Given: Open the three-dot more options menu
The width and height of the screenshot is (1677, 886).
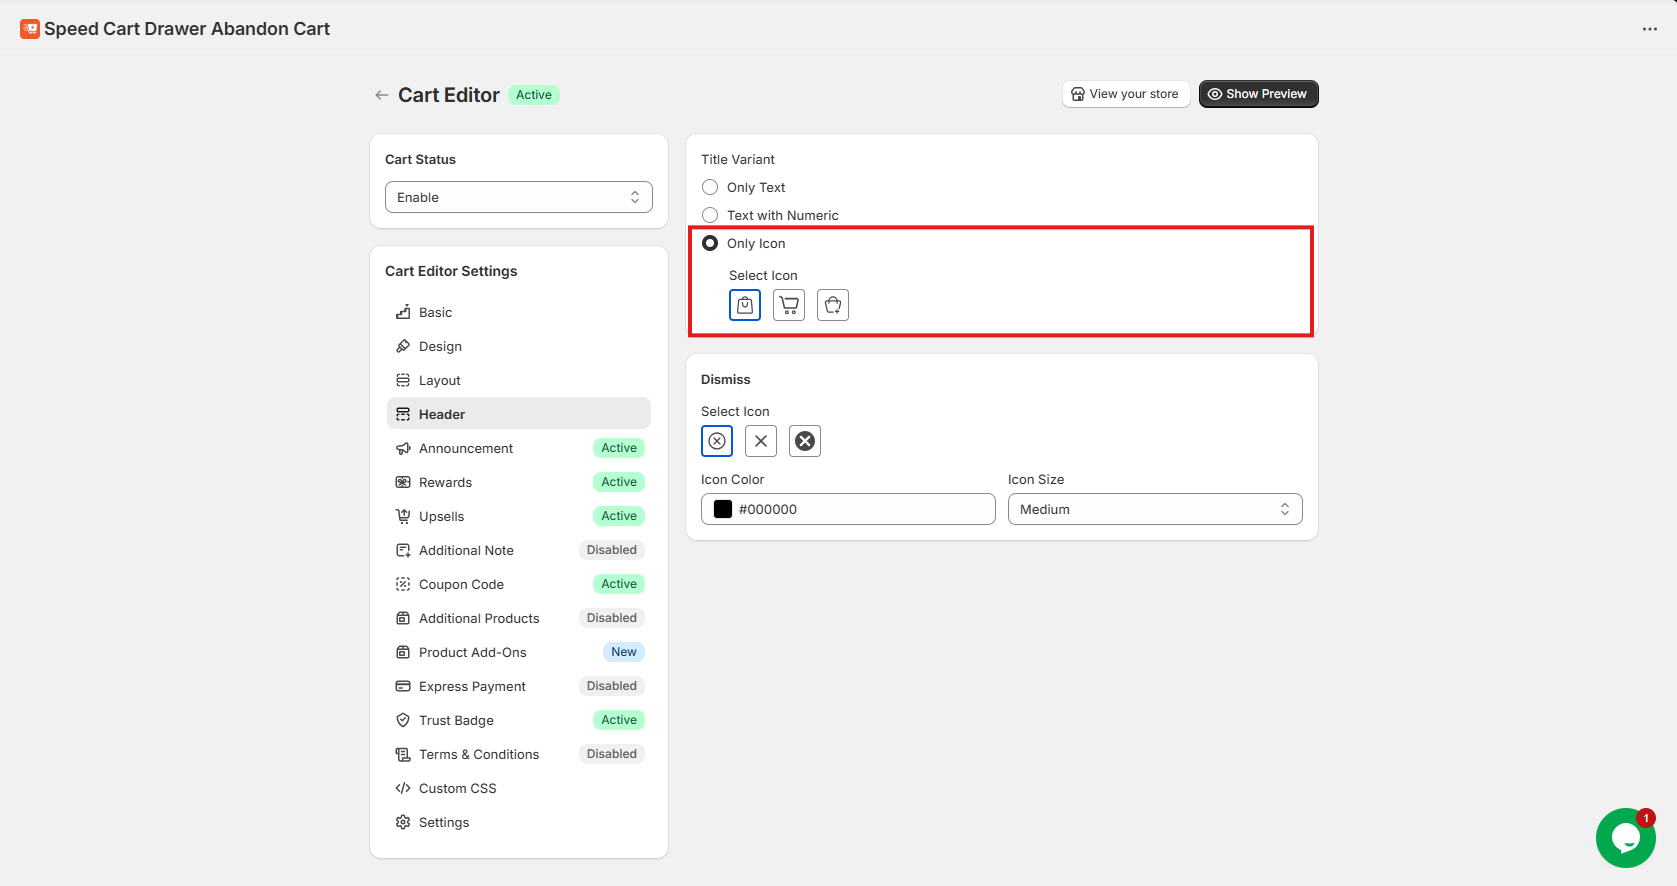Looking at the screenshot, I should (x=1649, y=29).
